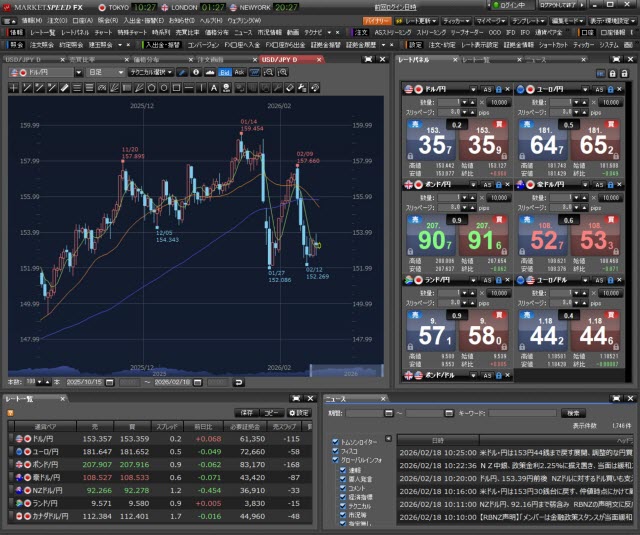640x535 pixels.
Task: Uncheck the テクニカル news category
Action: point(343,506)
